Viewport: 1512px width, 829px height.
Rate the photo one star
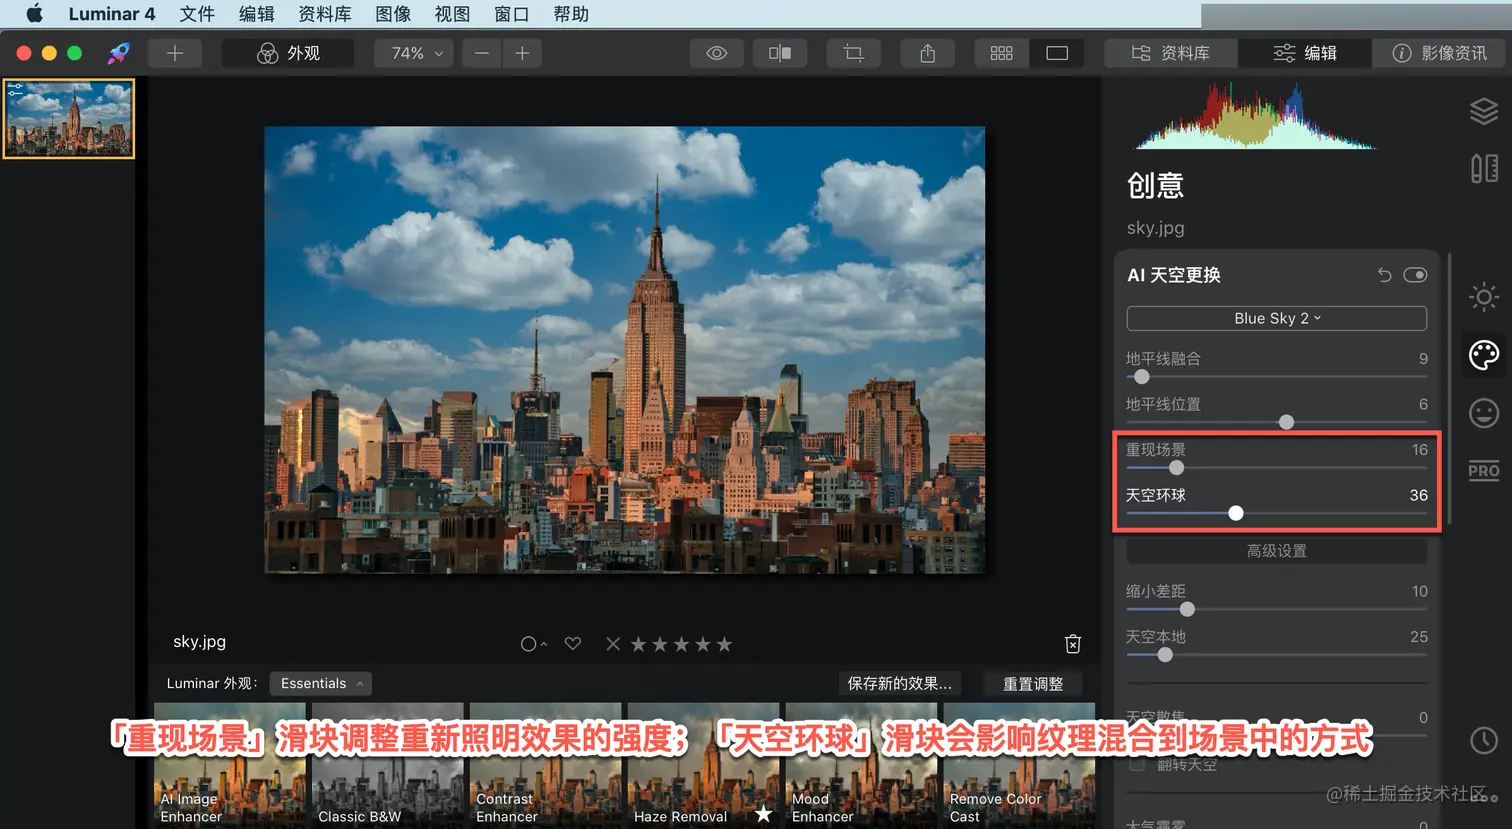pyautogui.click(x=638, y=644)
